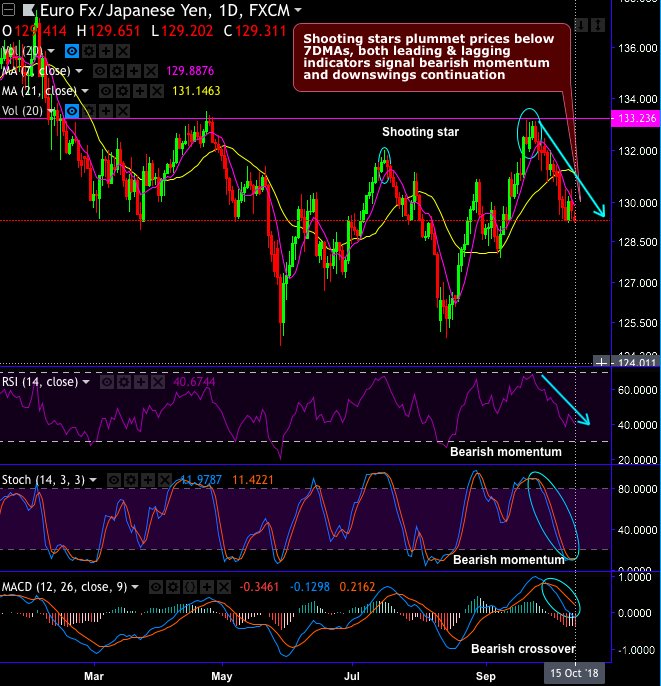Click plus icon beside MA (21, close)

pos(140,91)
